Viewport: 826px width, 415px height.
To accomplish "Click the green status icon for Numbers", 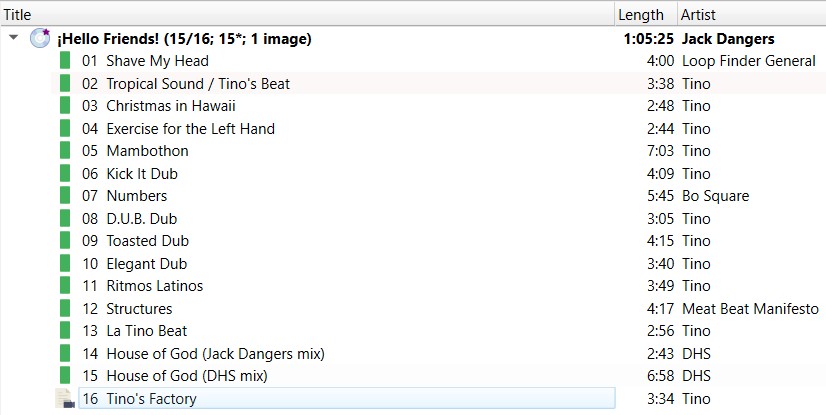I will click(65, 196).
